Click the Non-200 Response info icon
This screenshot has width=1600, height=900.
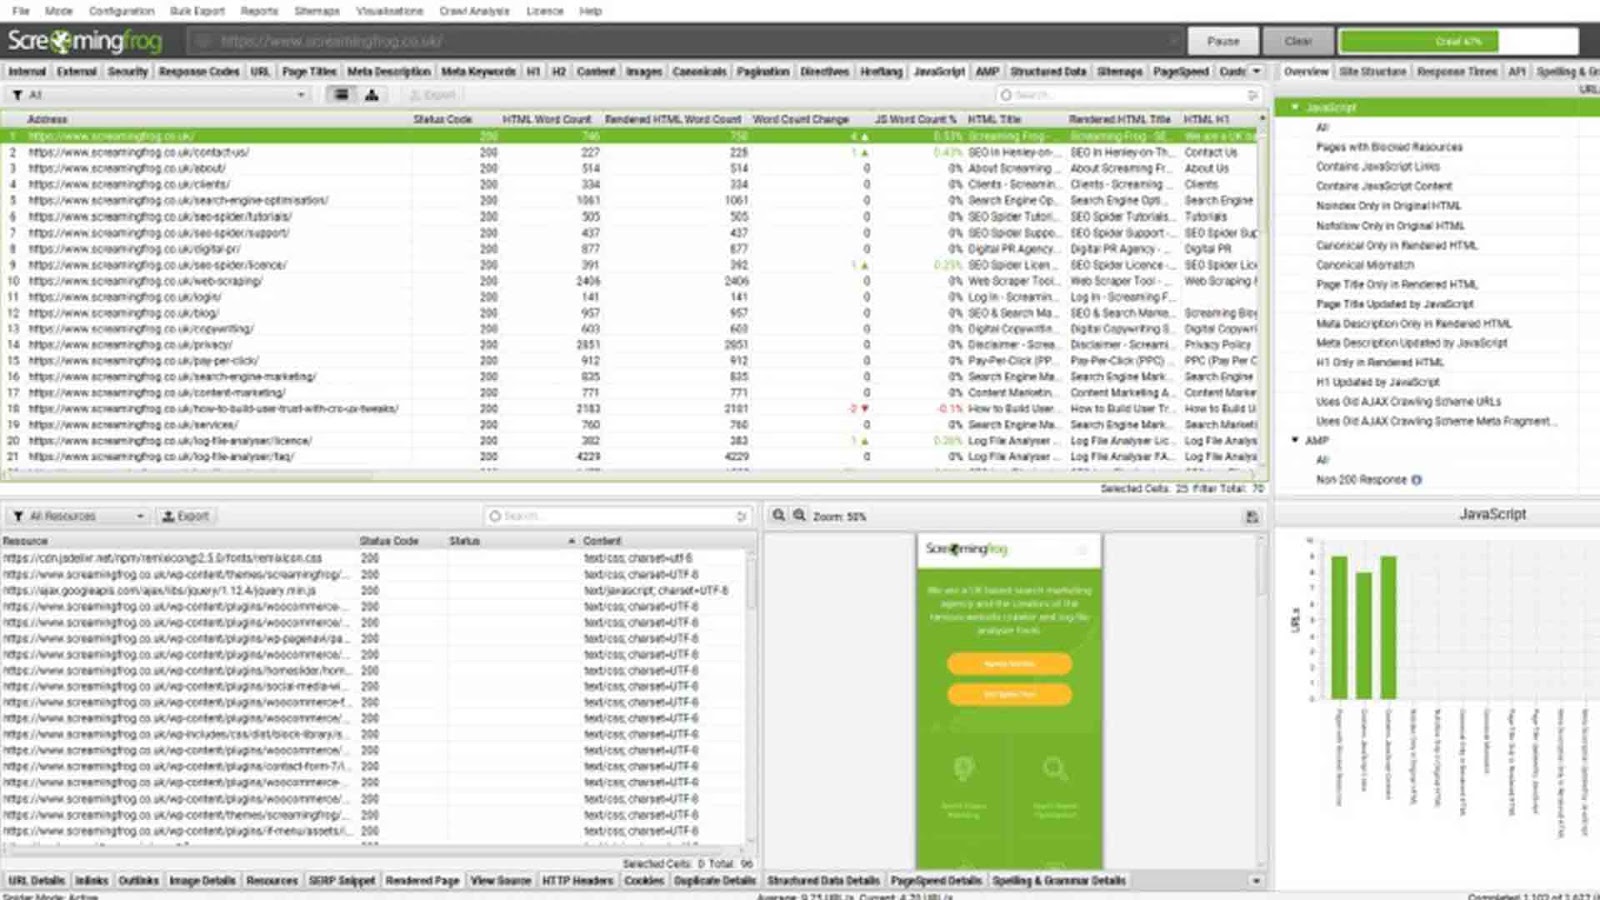point(1416,480)
